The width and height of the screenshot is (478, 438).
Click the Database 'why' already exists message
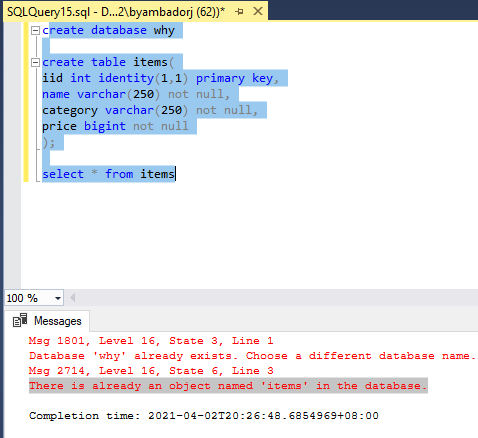point(252,356)
